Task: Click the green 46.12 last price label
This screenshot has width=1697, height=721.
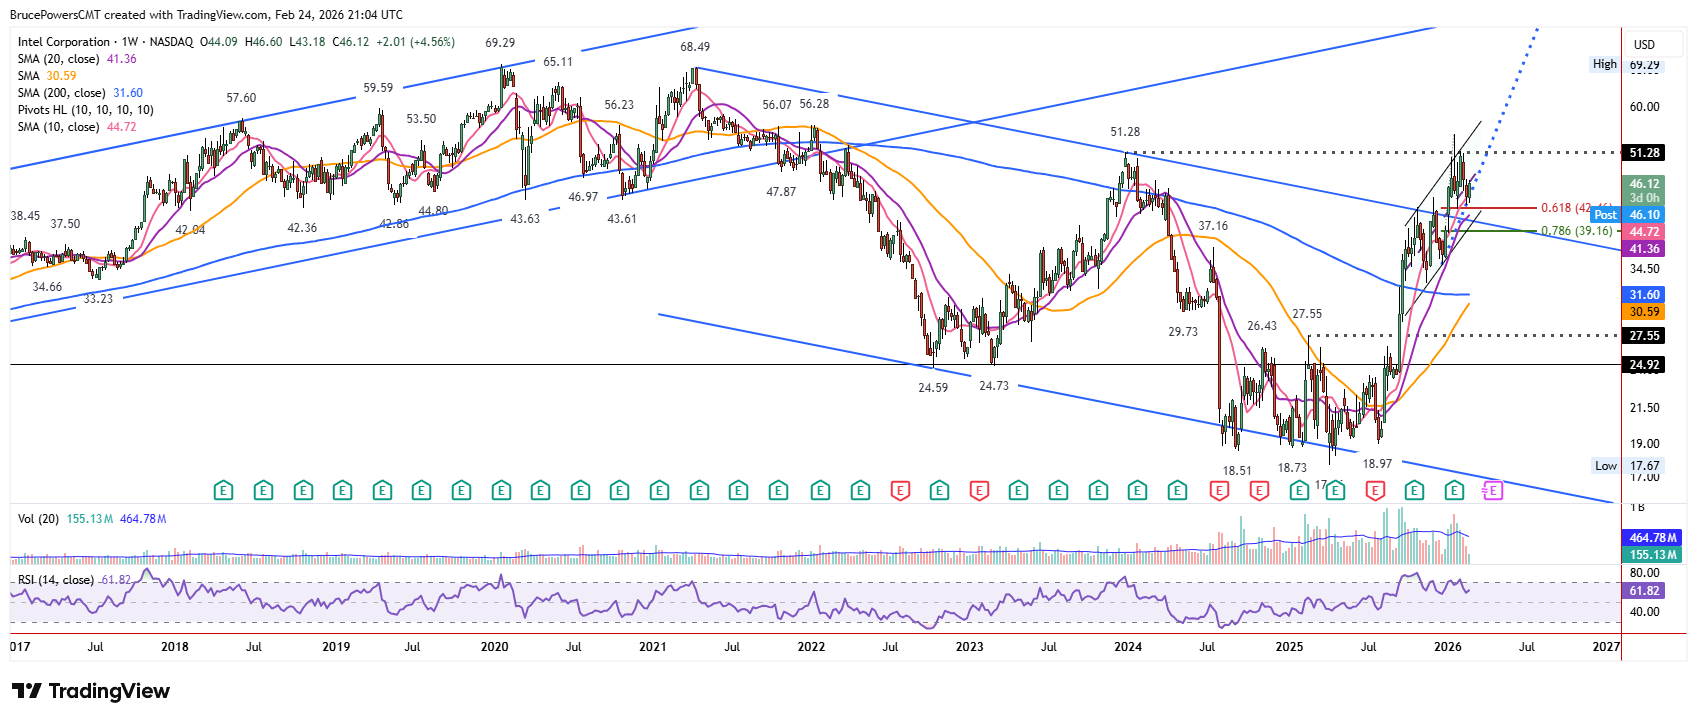Action: click(1645, 184)
